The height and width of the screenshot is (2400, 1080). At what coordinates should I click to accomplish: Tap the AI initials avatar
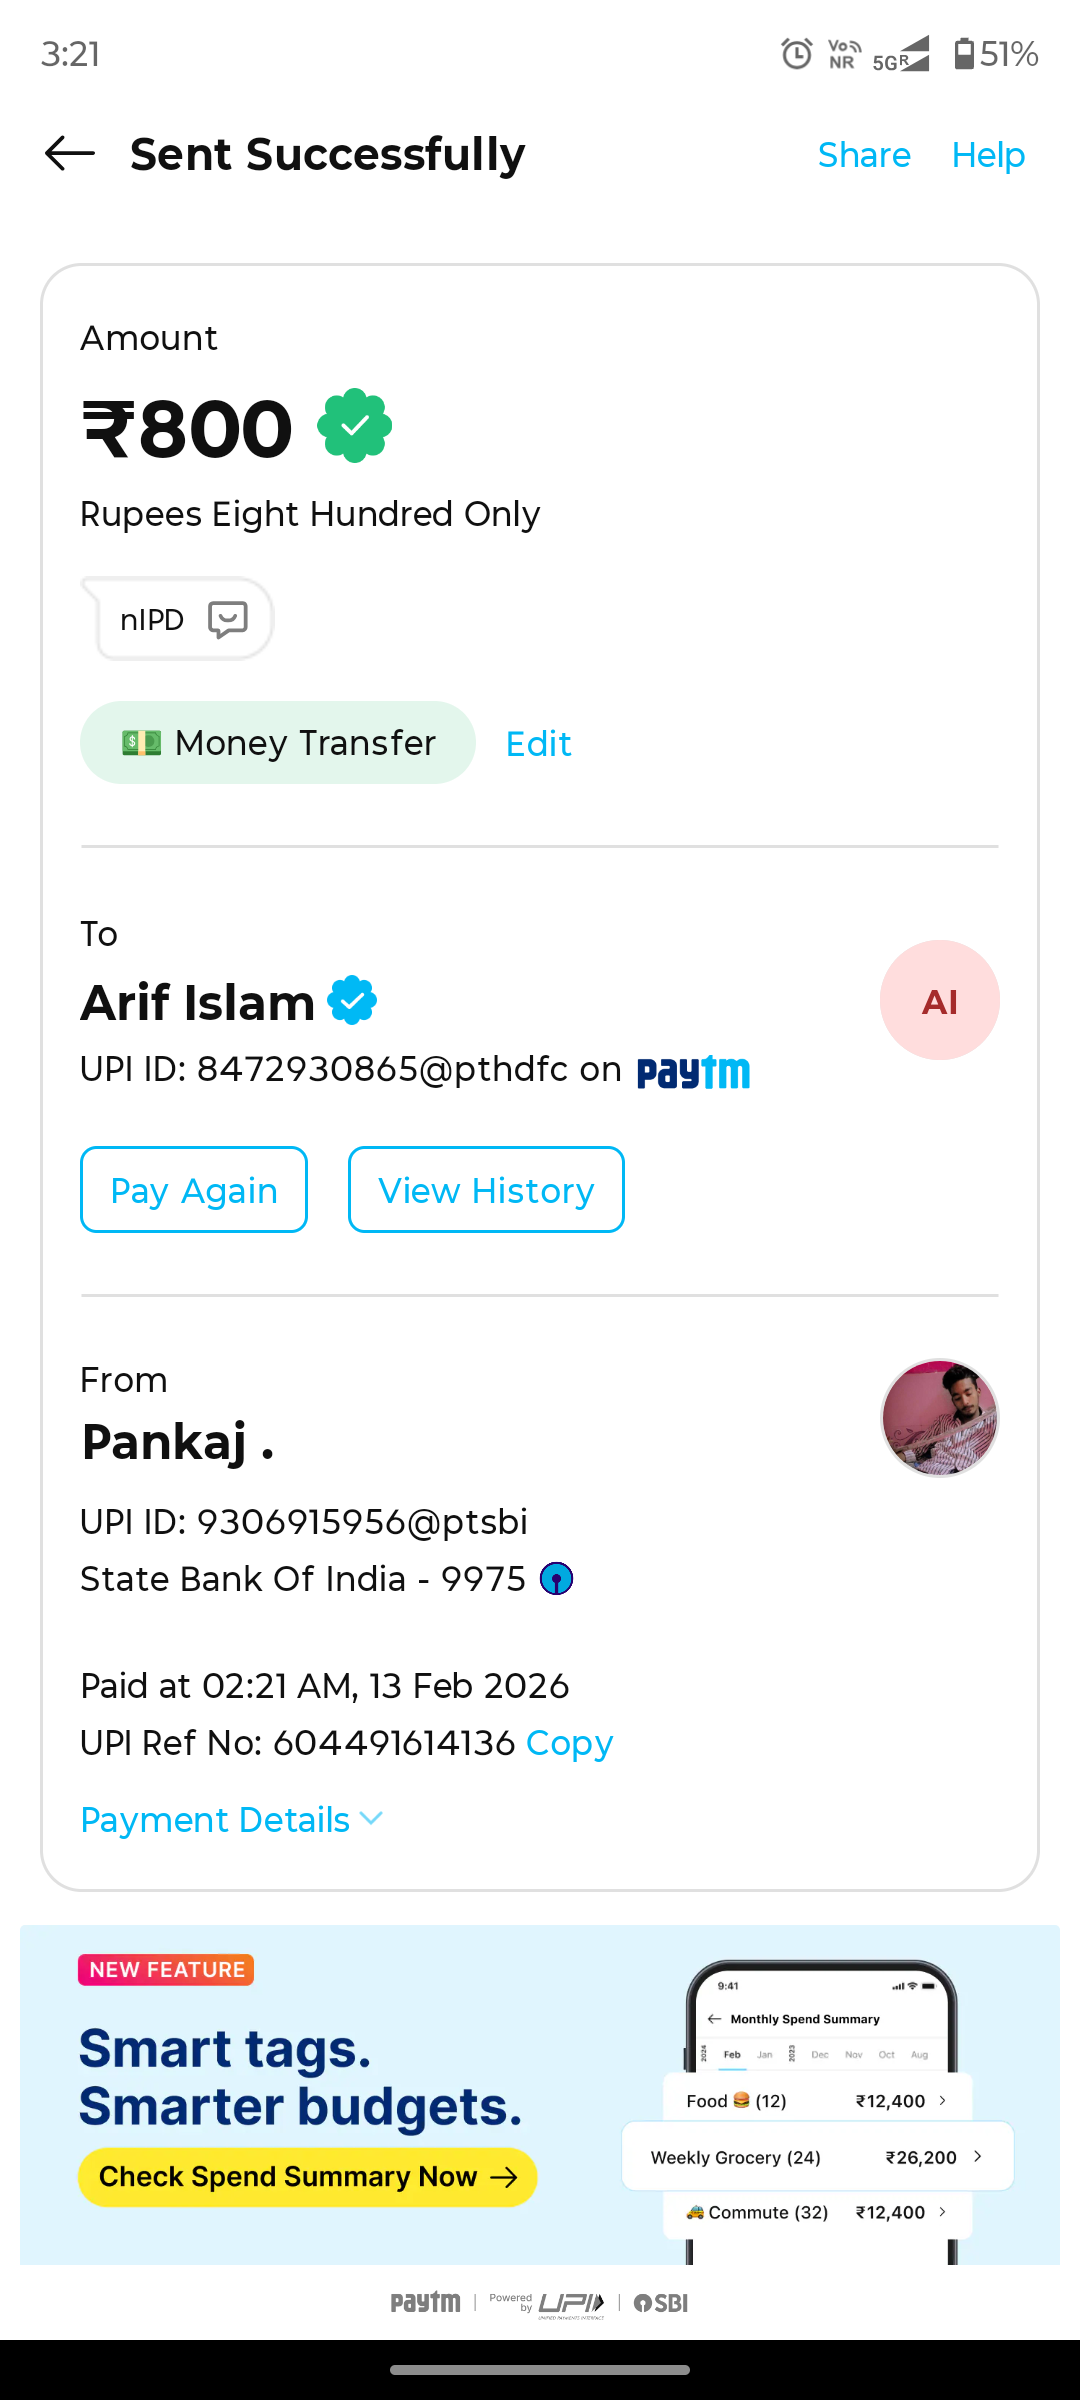(939, 1000)
